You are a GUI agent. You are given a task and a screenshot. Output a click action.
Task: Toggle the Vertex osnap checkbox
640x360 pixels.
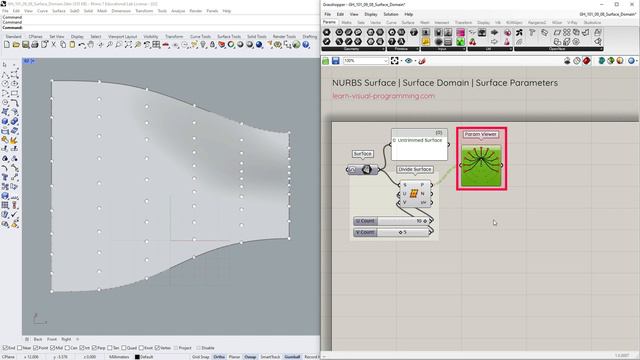coord(158,348)
